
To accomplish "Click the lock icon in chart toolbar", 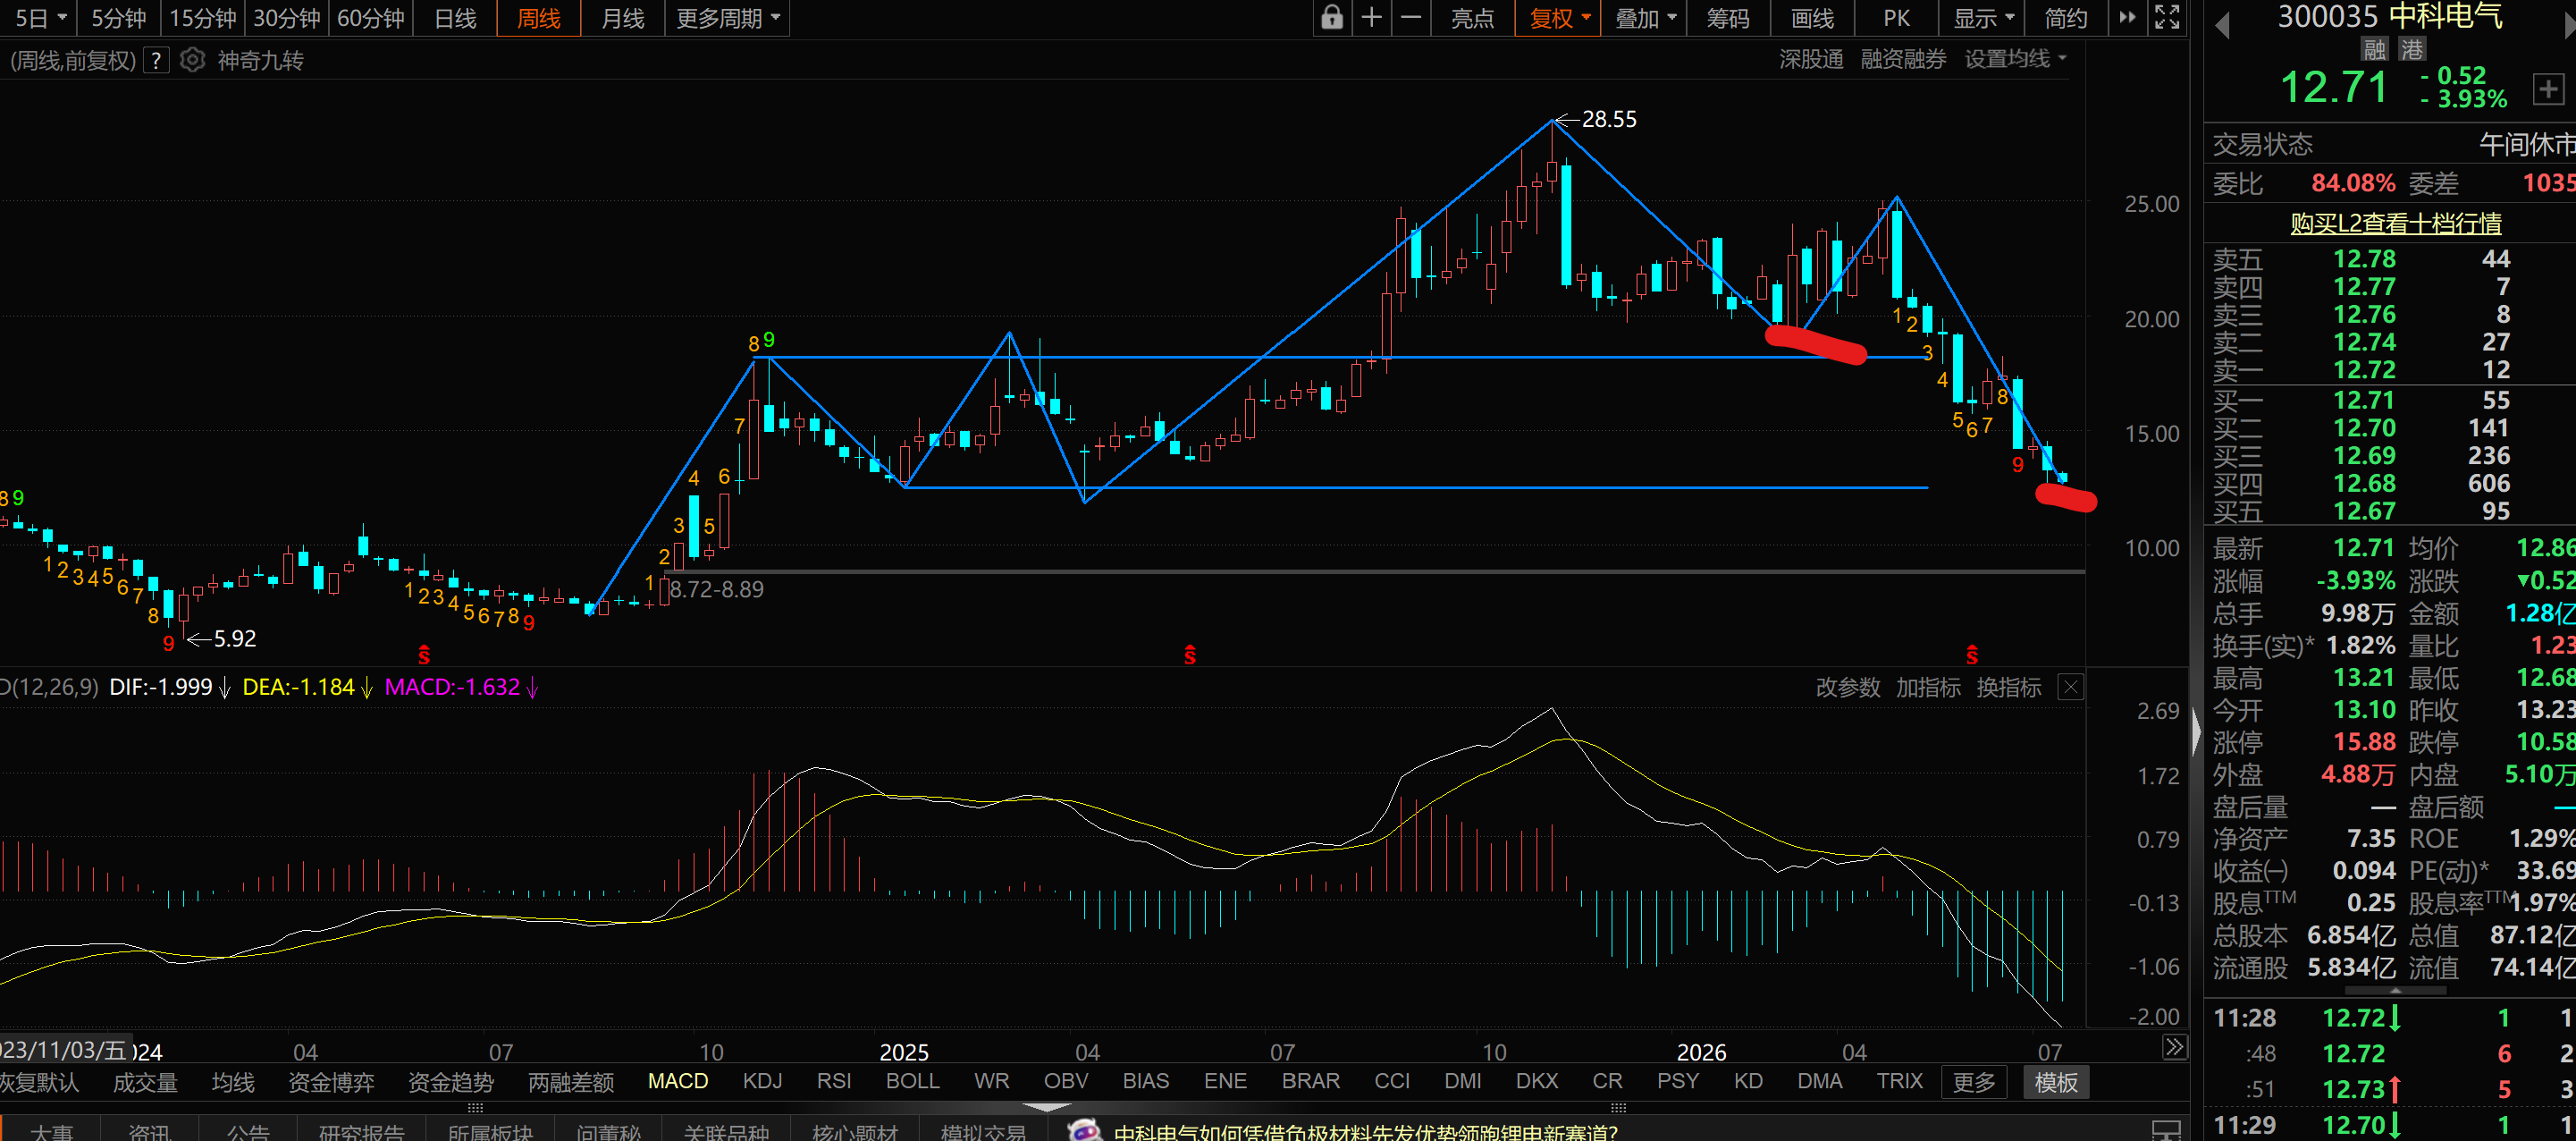I will 1331,18.
